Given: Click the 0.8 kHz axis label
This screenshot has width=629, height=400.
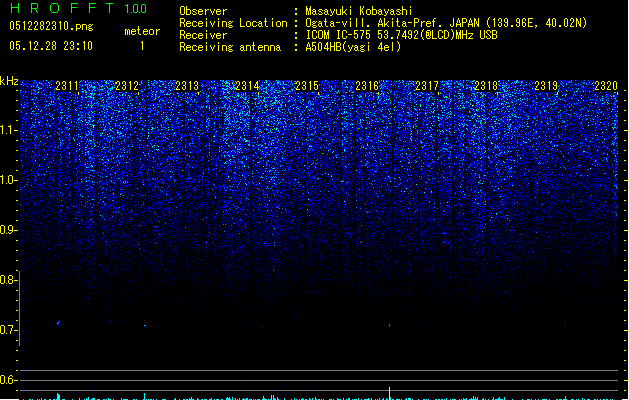Looking at the screenshot, I should pyautogui.click(x=9, y=280).
